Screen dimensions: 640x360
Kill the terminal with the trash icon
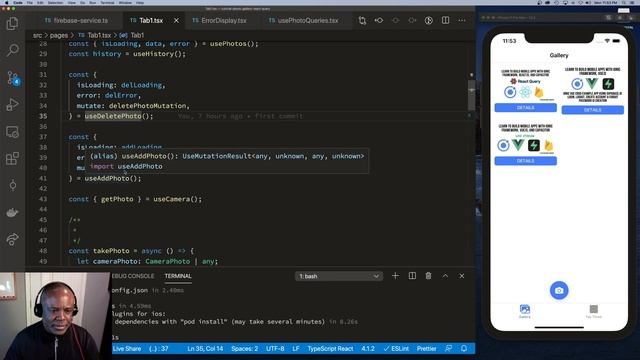(x=428, y=276)
